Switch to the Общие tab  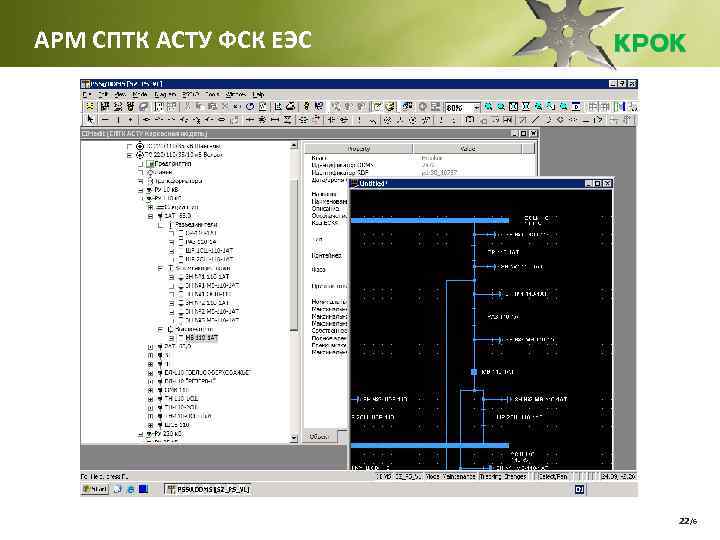pyautogui.click(x=320, y=437)
